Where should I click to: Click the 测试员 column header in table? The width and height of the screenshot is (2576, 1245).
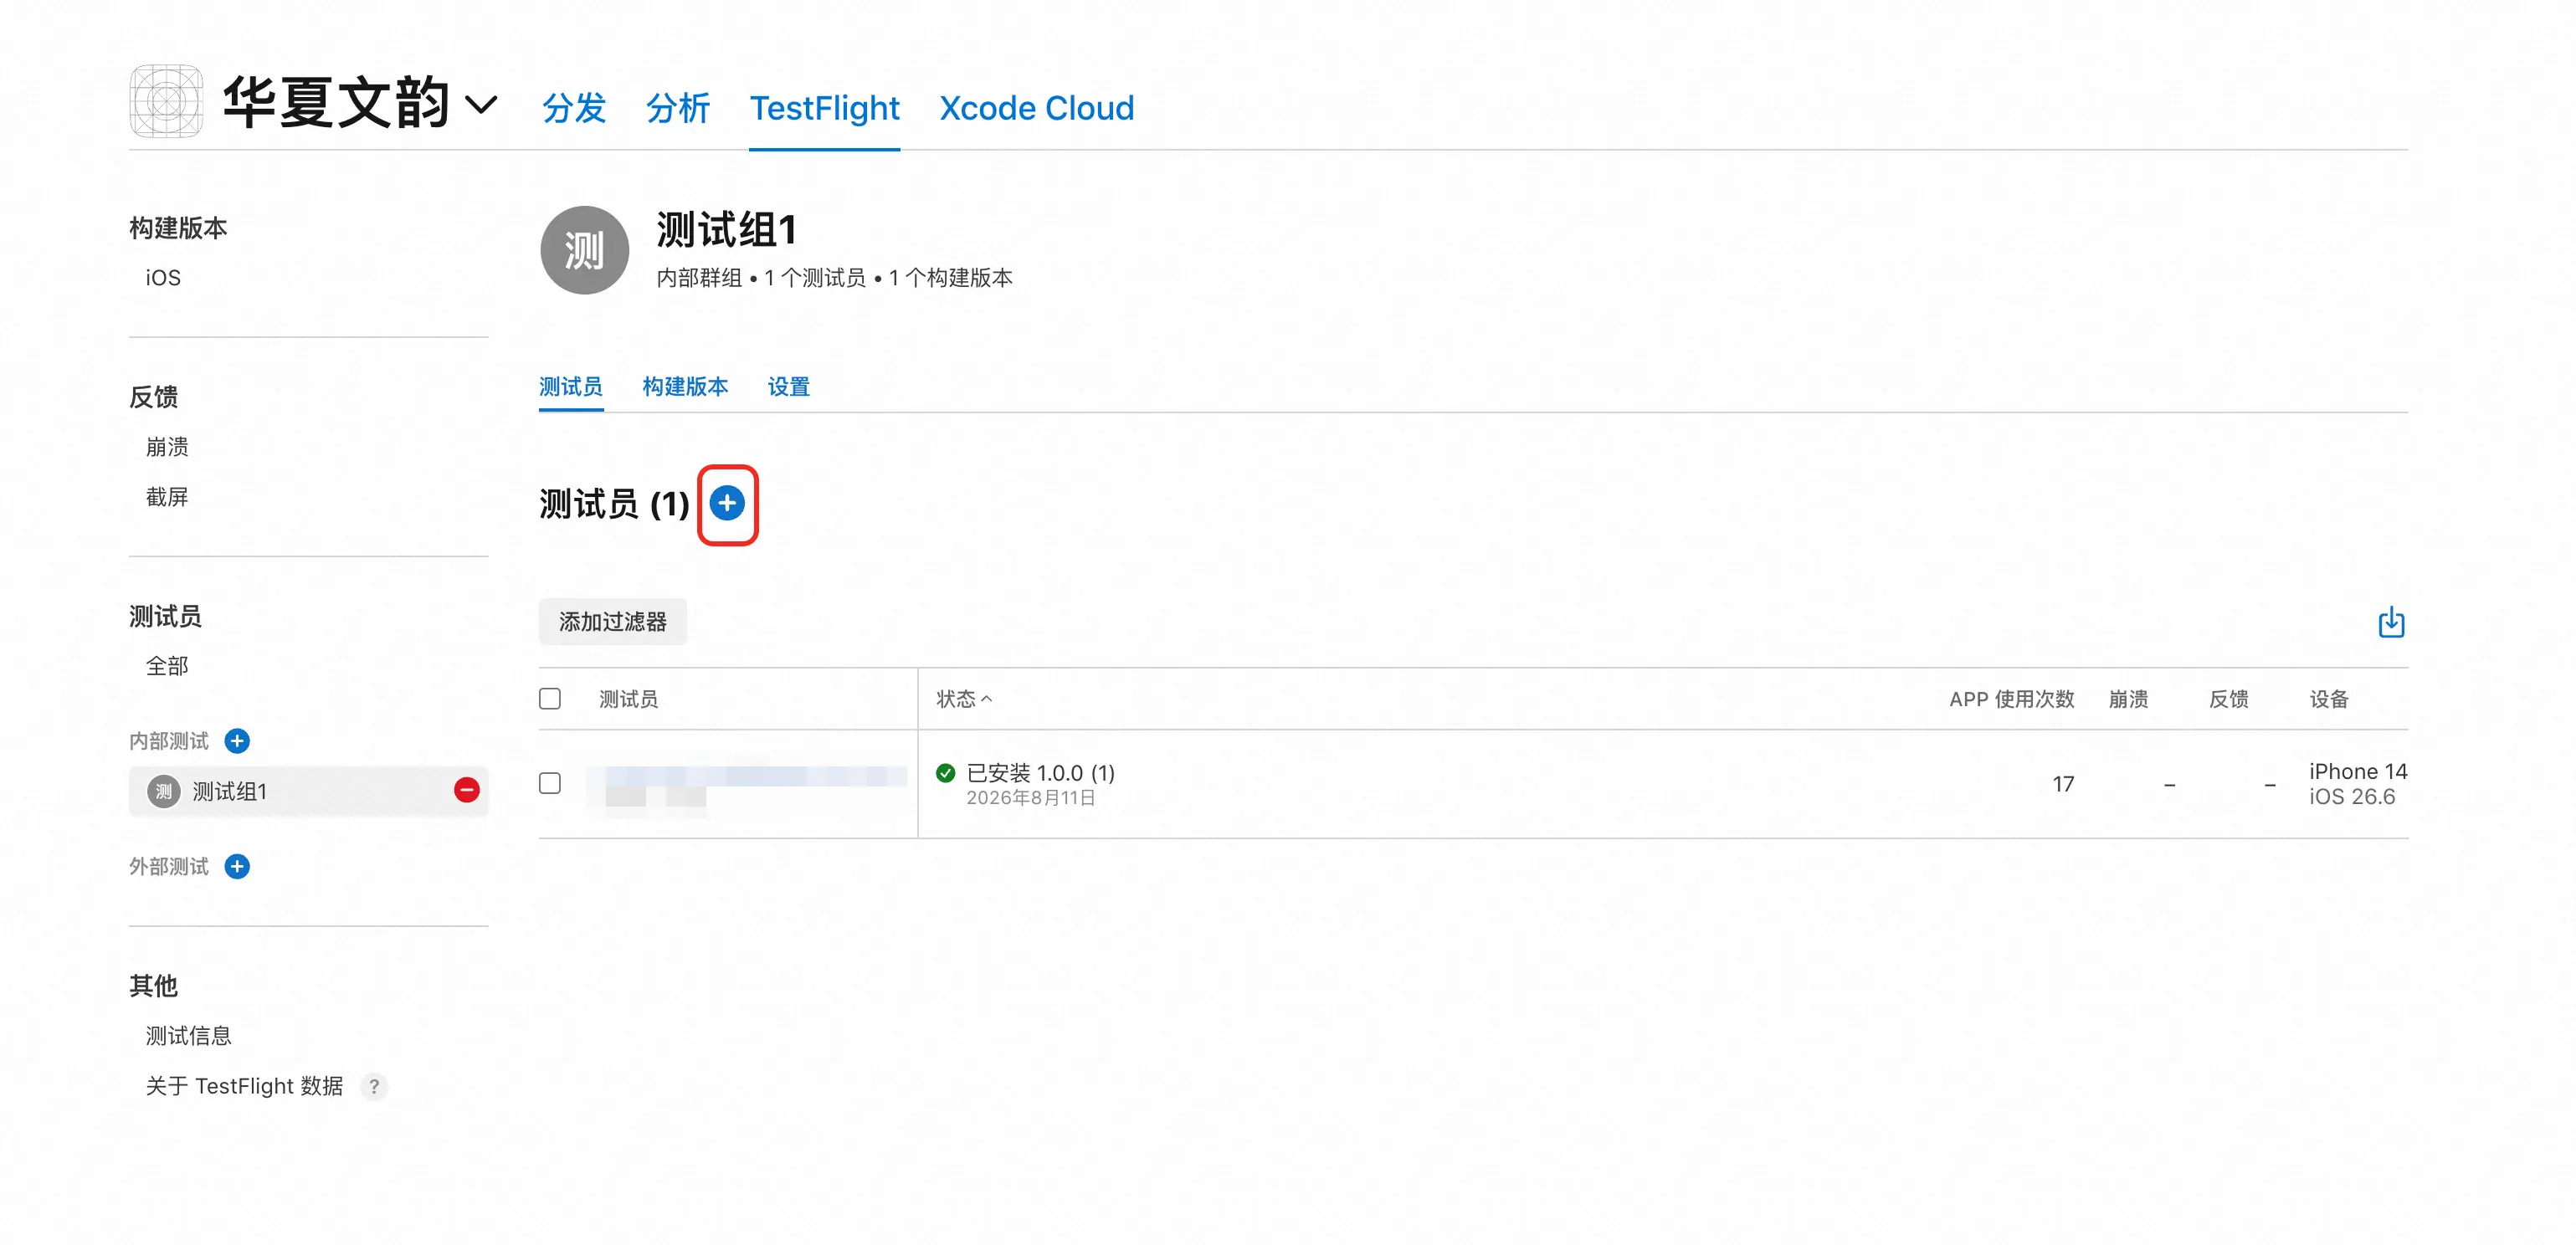[628, 699]
